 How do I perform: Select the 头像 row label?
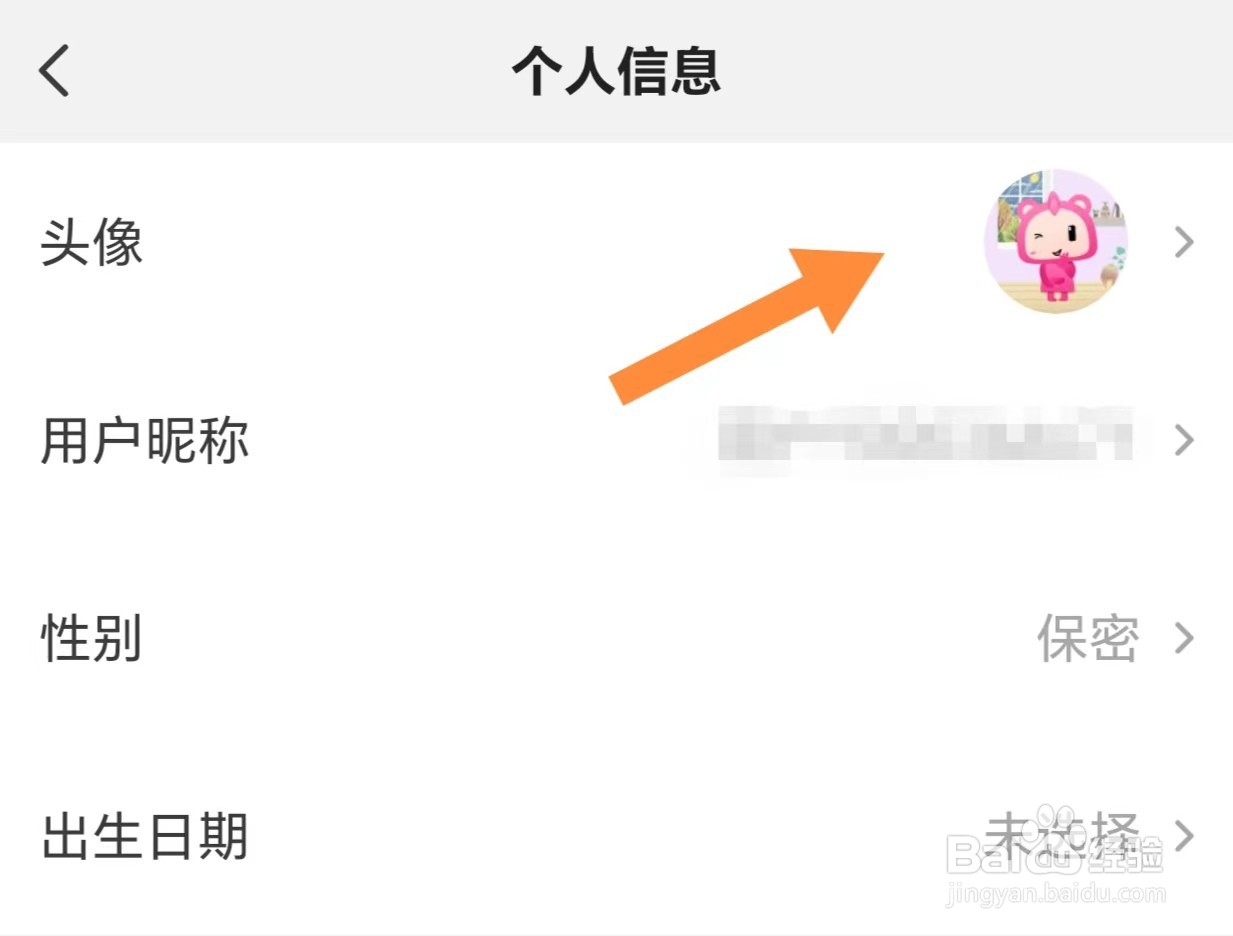[x=92, y=242]
